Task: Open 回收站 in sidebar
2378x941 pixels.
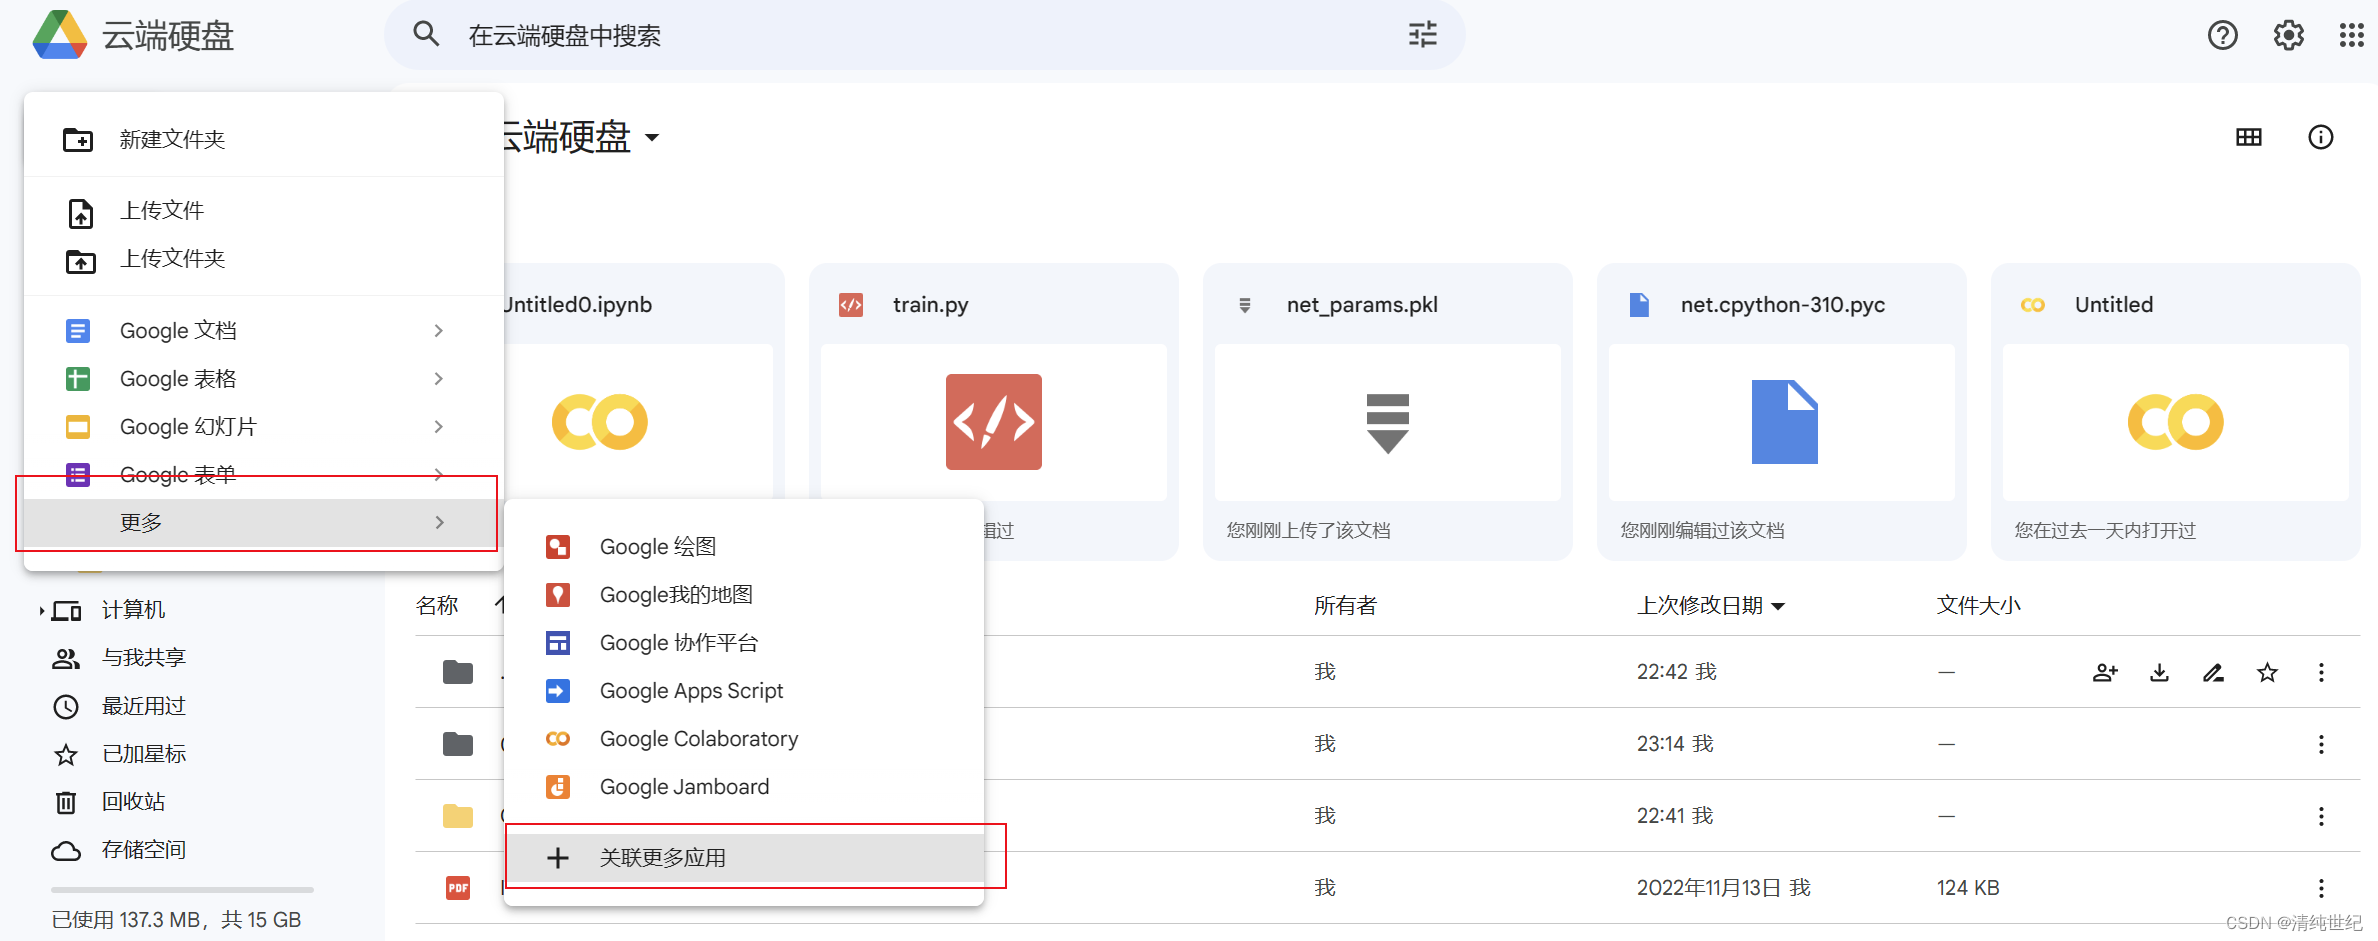Action: (x=133, y=802)
